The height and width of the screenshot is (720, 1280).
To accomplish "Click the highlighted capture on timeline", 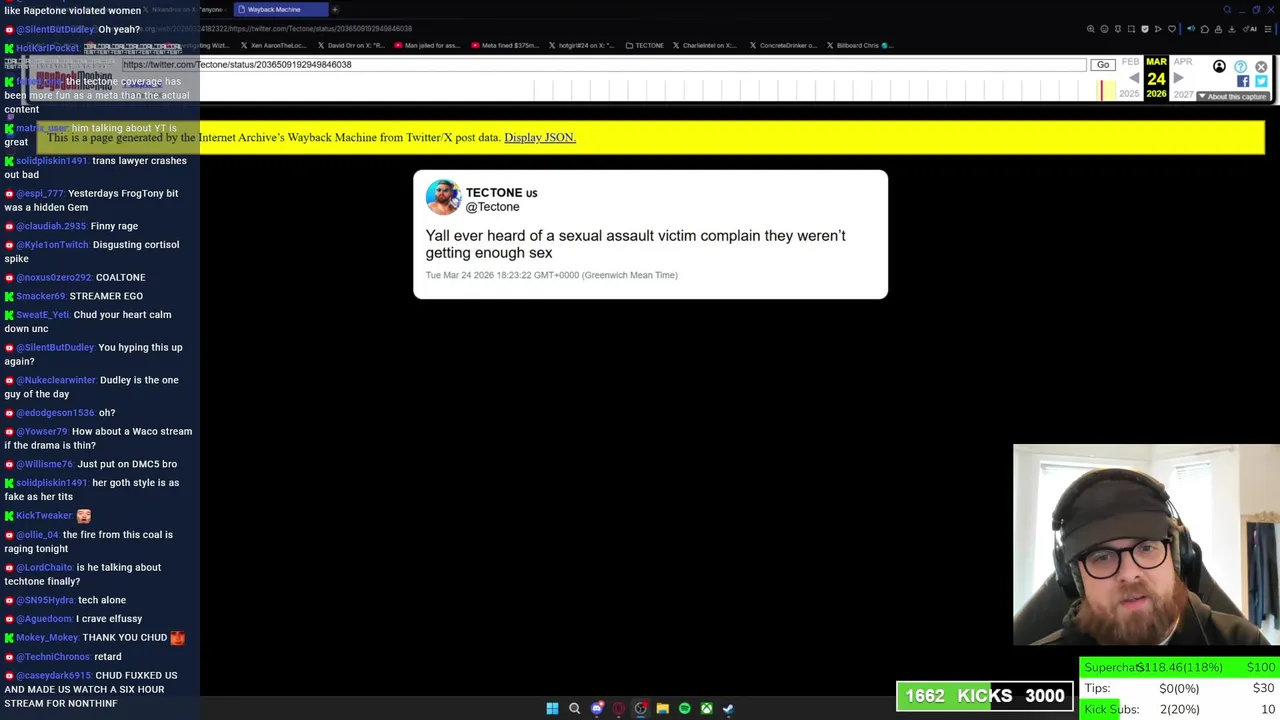I will pos(1102,90).
